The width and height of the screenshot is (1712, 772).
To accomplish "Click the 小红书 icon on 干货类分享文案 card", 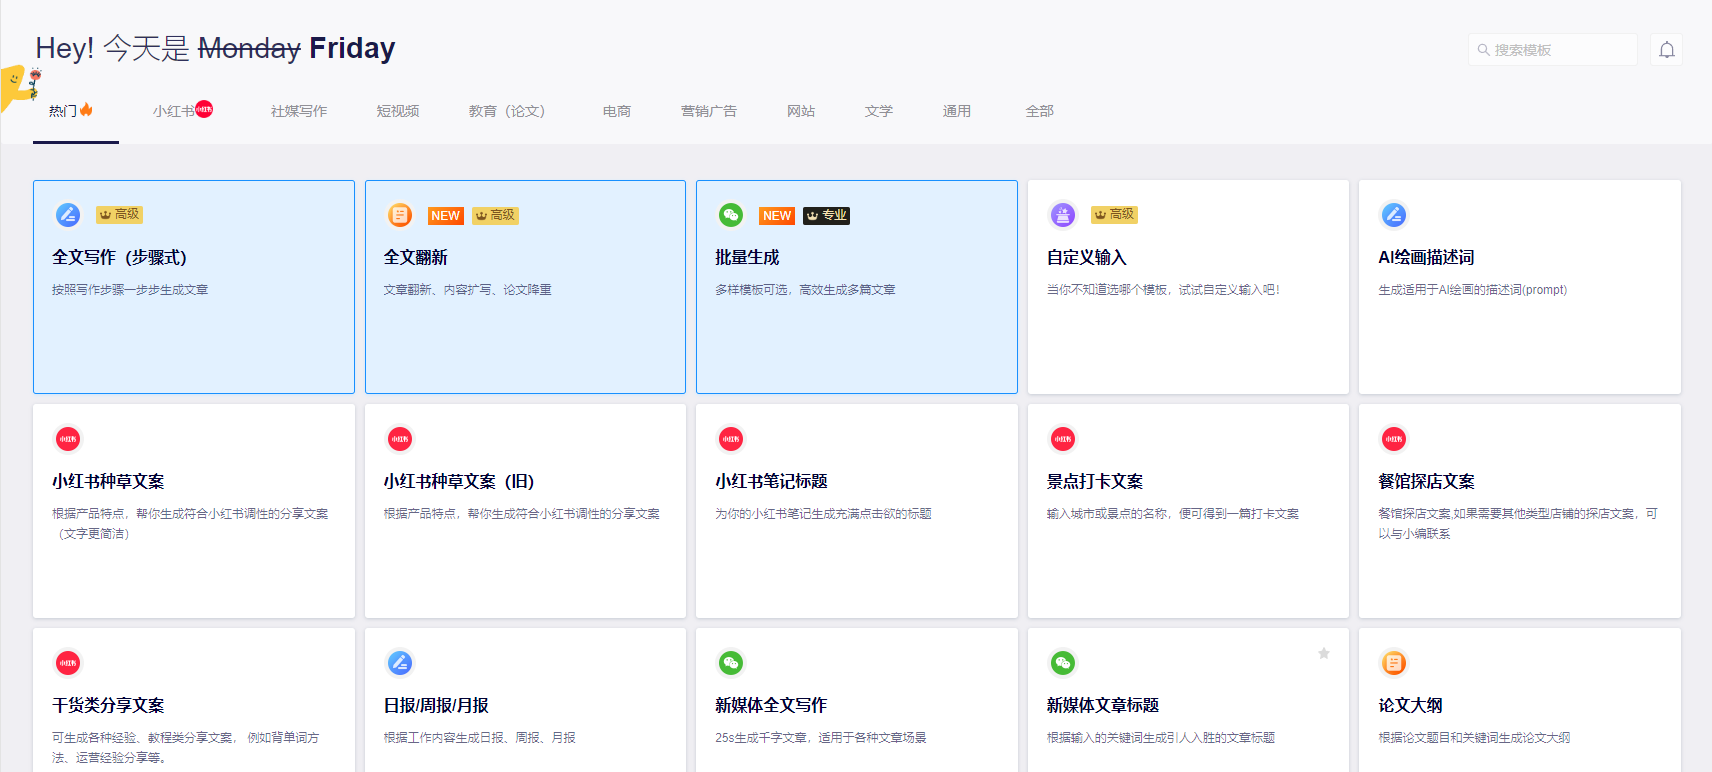I will (x=68, y=662).
